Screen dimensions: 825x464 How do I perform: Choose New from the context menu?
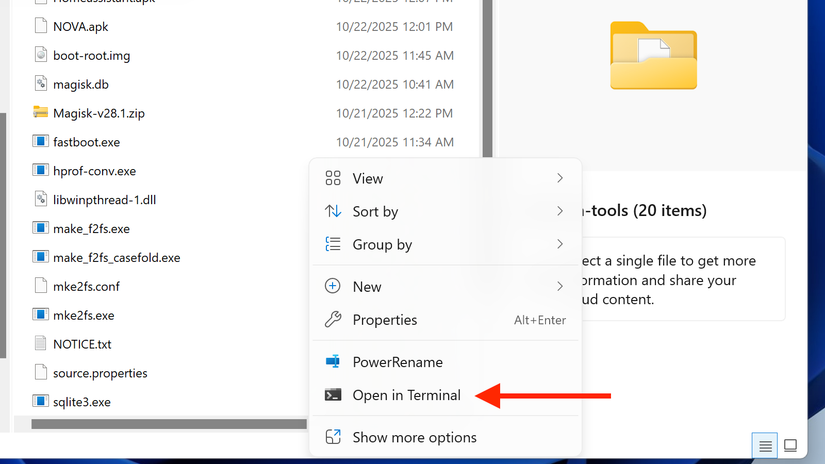tap(445, 286)
